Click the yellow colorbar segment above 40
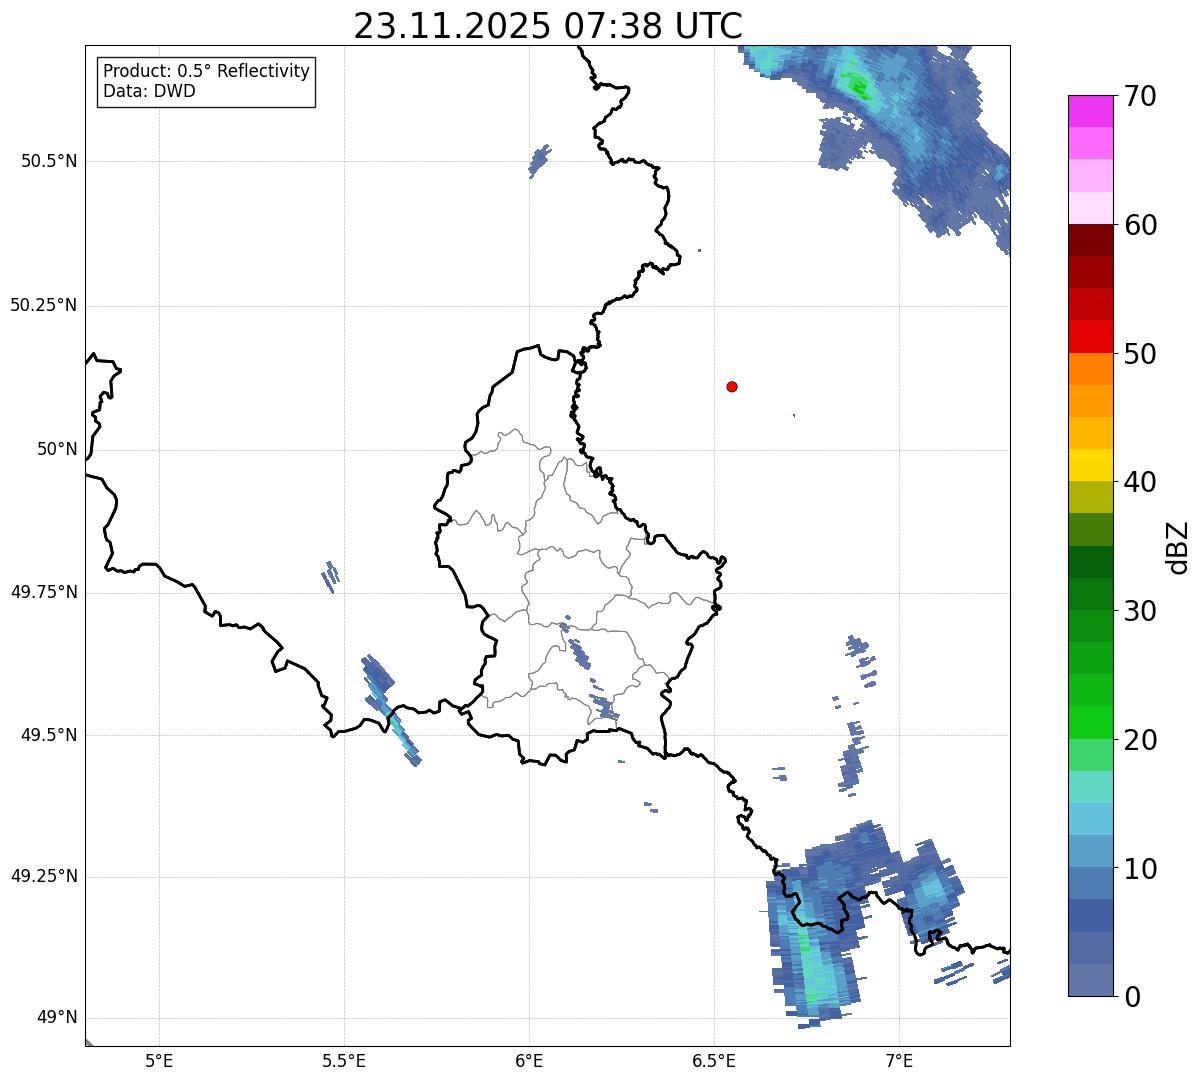Image resolution: width=1202 pixels, height=1081 pixels. [1090, 465]
